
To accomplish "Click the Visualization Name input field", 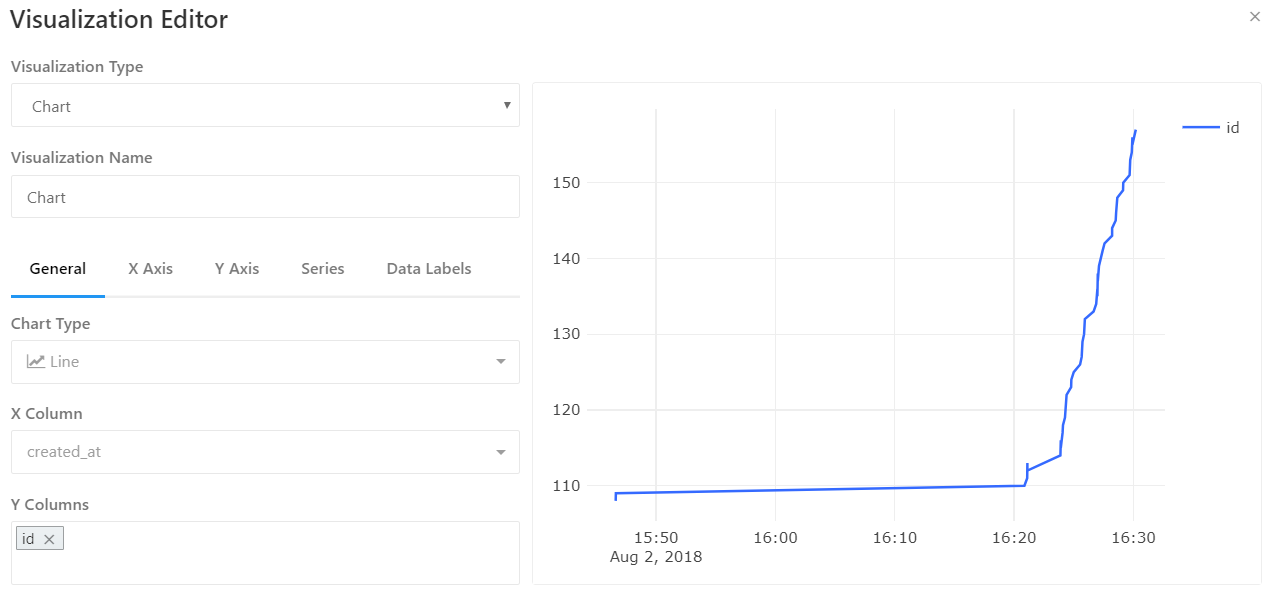I will 265,197.
